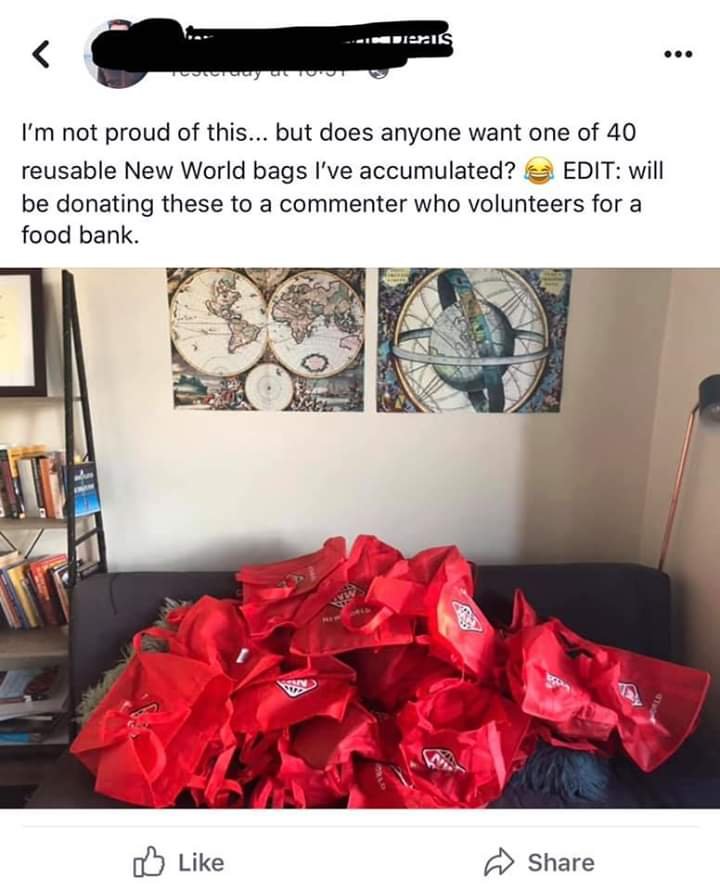Tap the Share arrow icon
Image resolution: width=720 pixels, height=890 pixels.
click(x=499, y=862)
